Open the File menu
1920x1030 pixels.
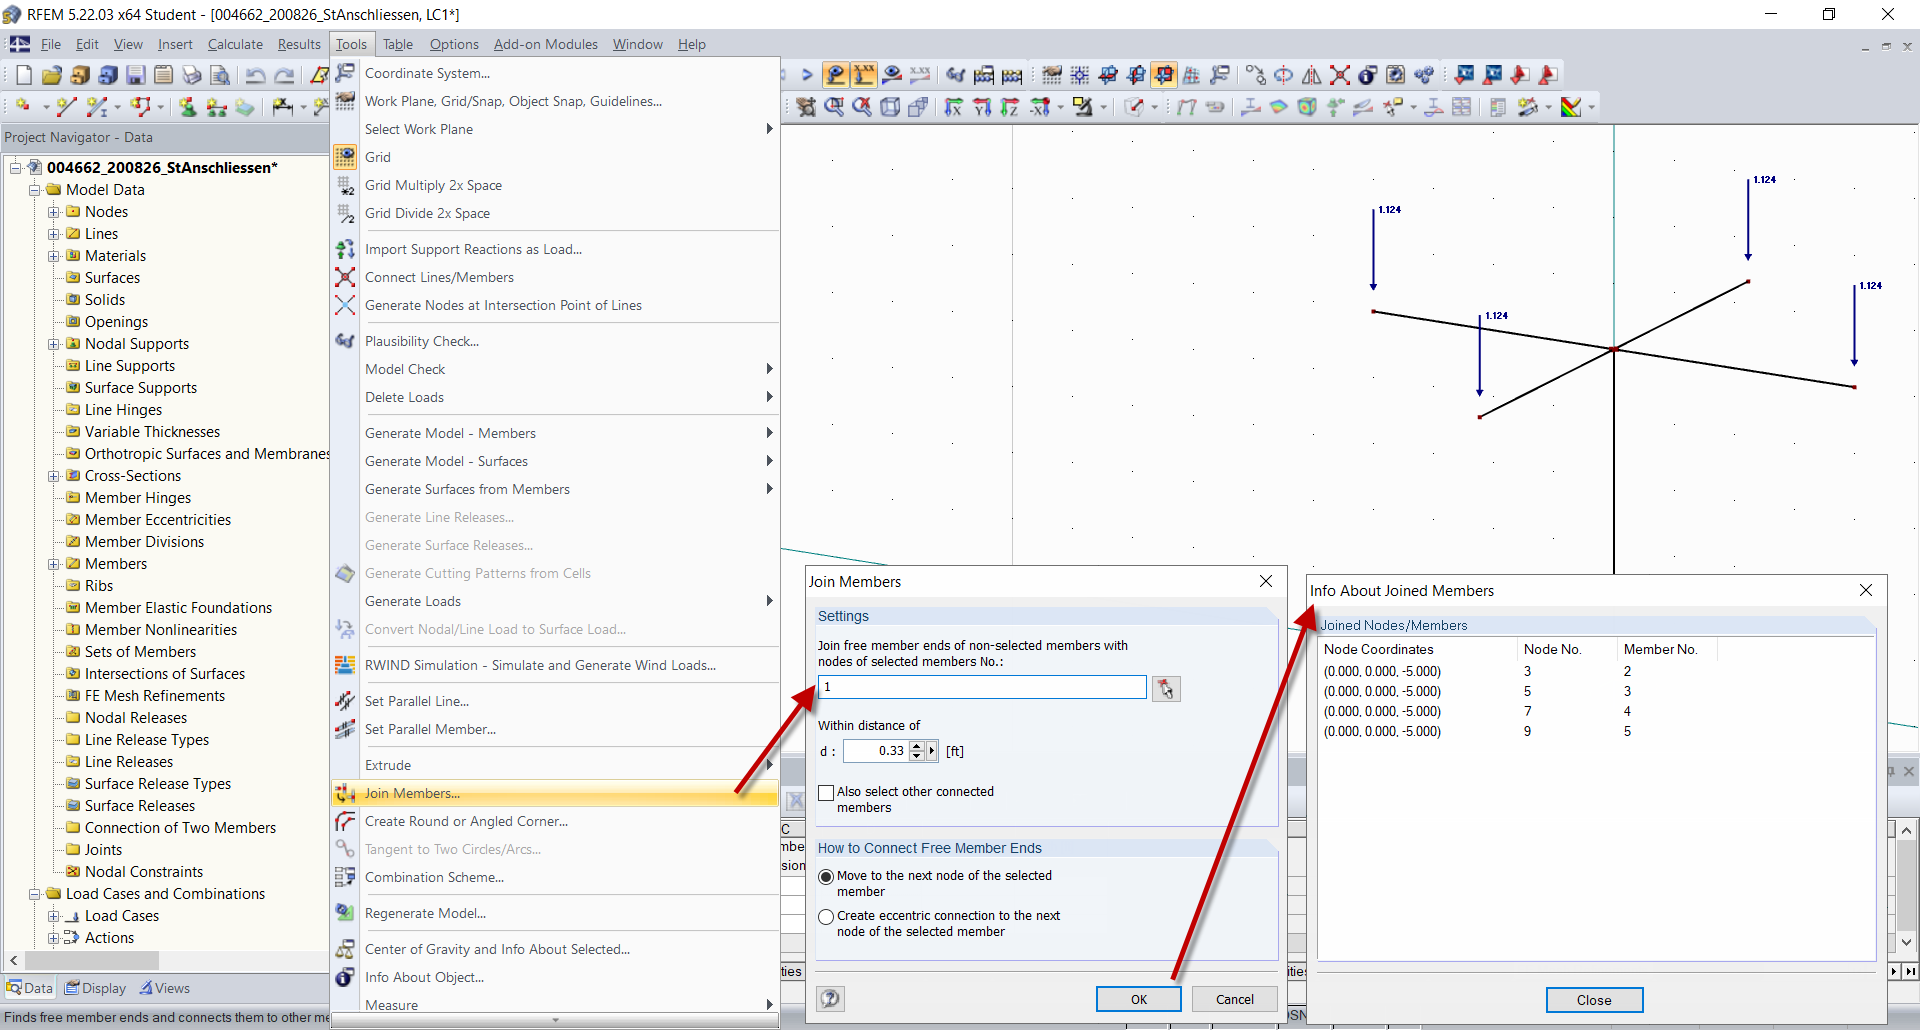(51, 44)
